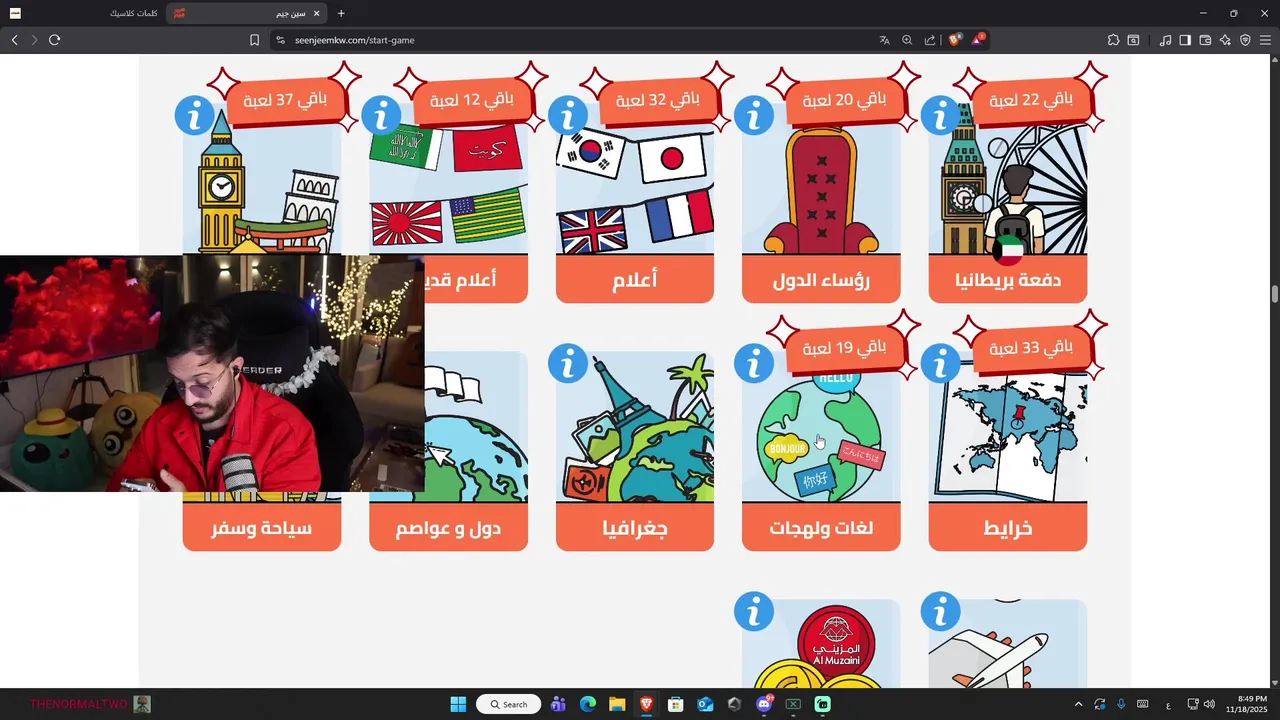Open the Leo AI sparkle icon
This screenshot has height=720, width=1280.
tap(1225, 40)
